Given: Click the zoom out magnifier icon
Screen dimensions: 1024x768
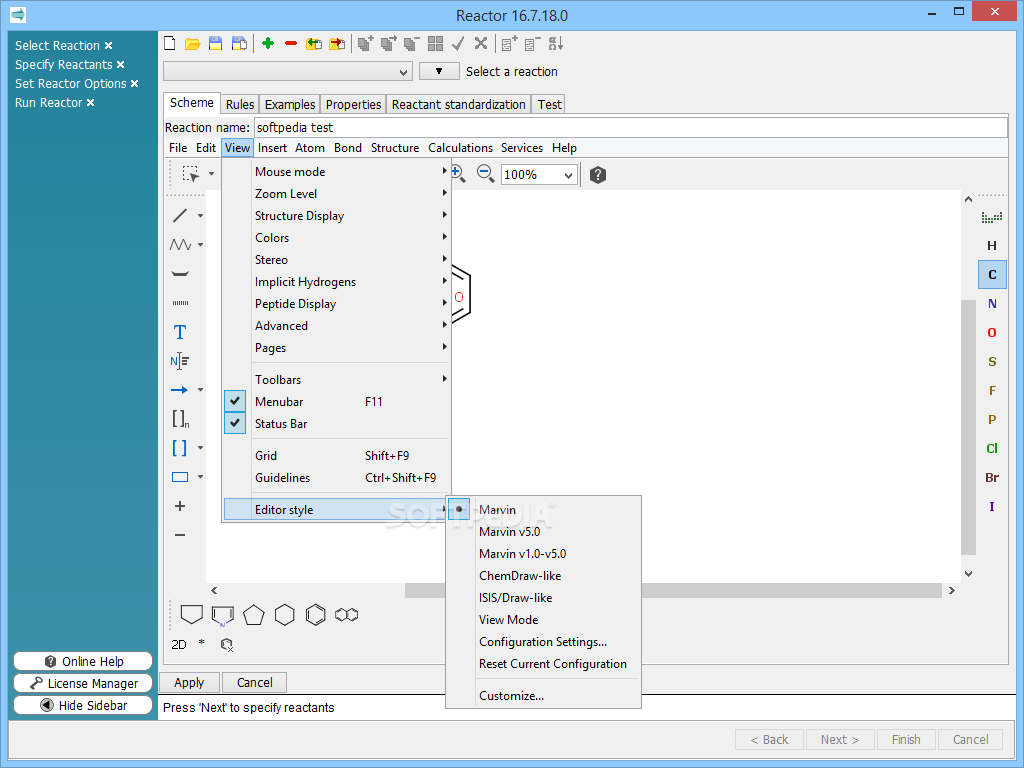Looking at the screenshot, I should (x=485, y=174).
